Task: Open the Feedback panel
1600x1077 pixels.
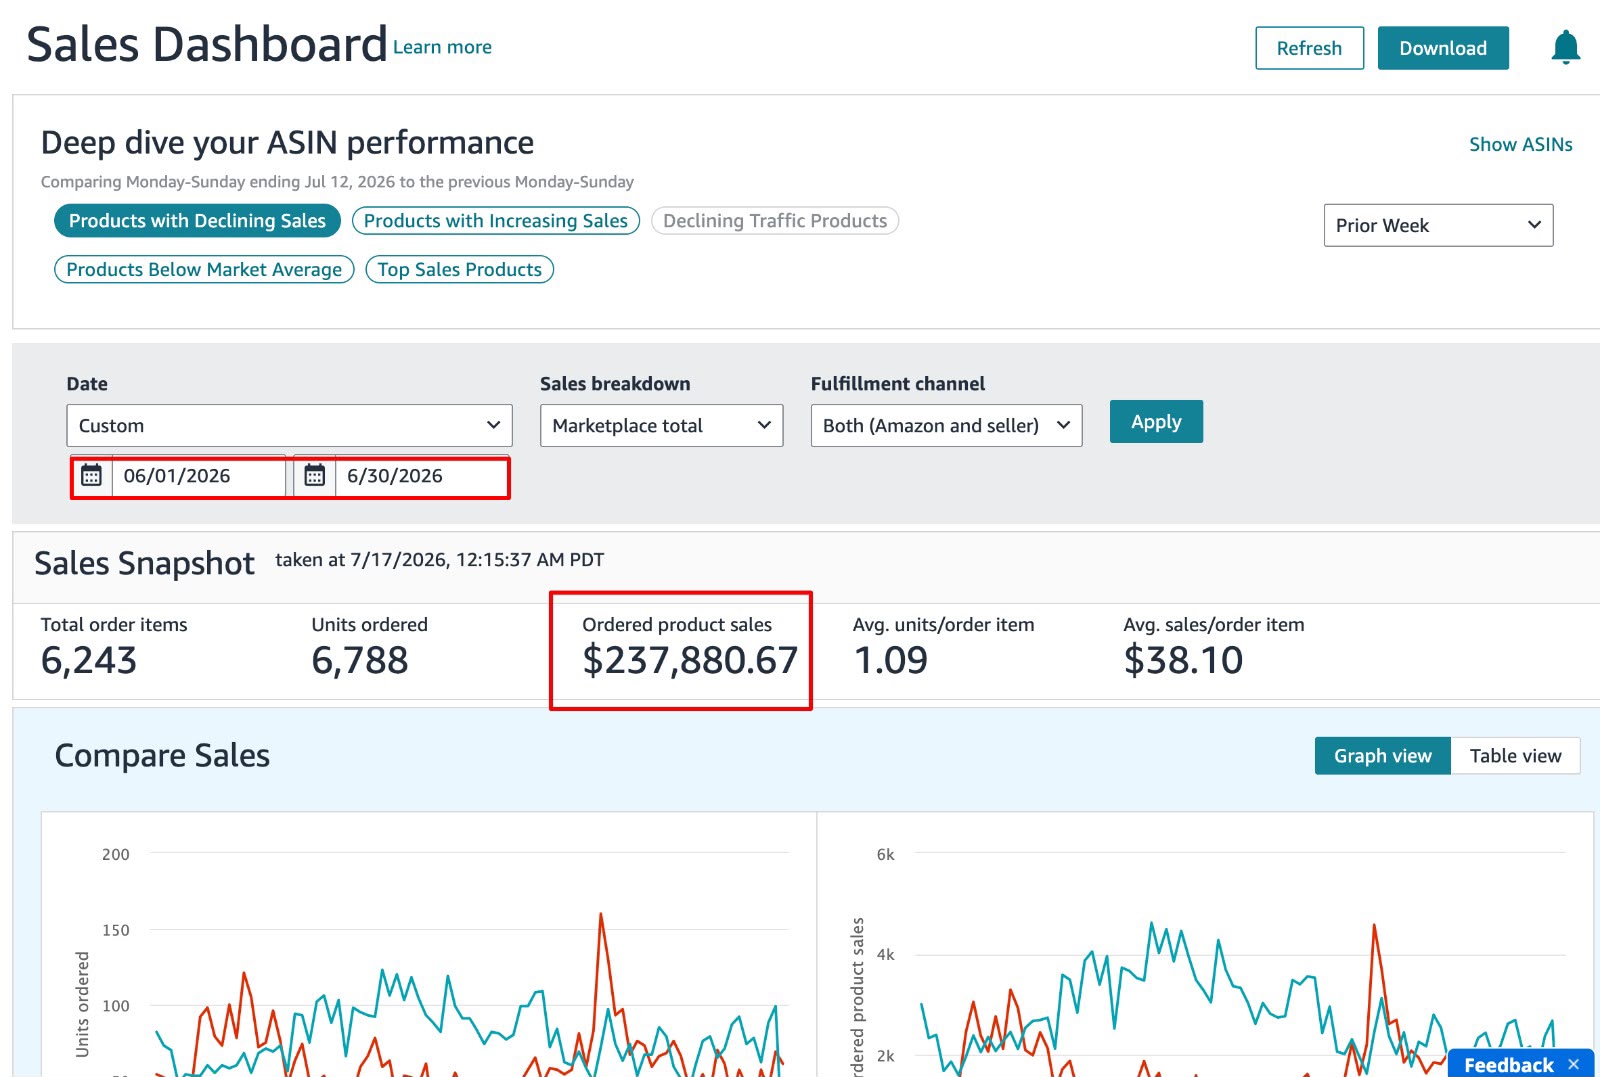Action: 1508,1064
